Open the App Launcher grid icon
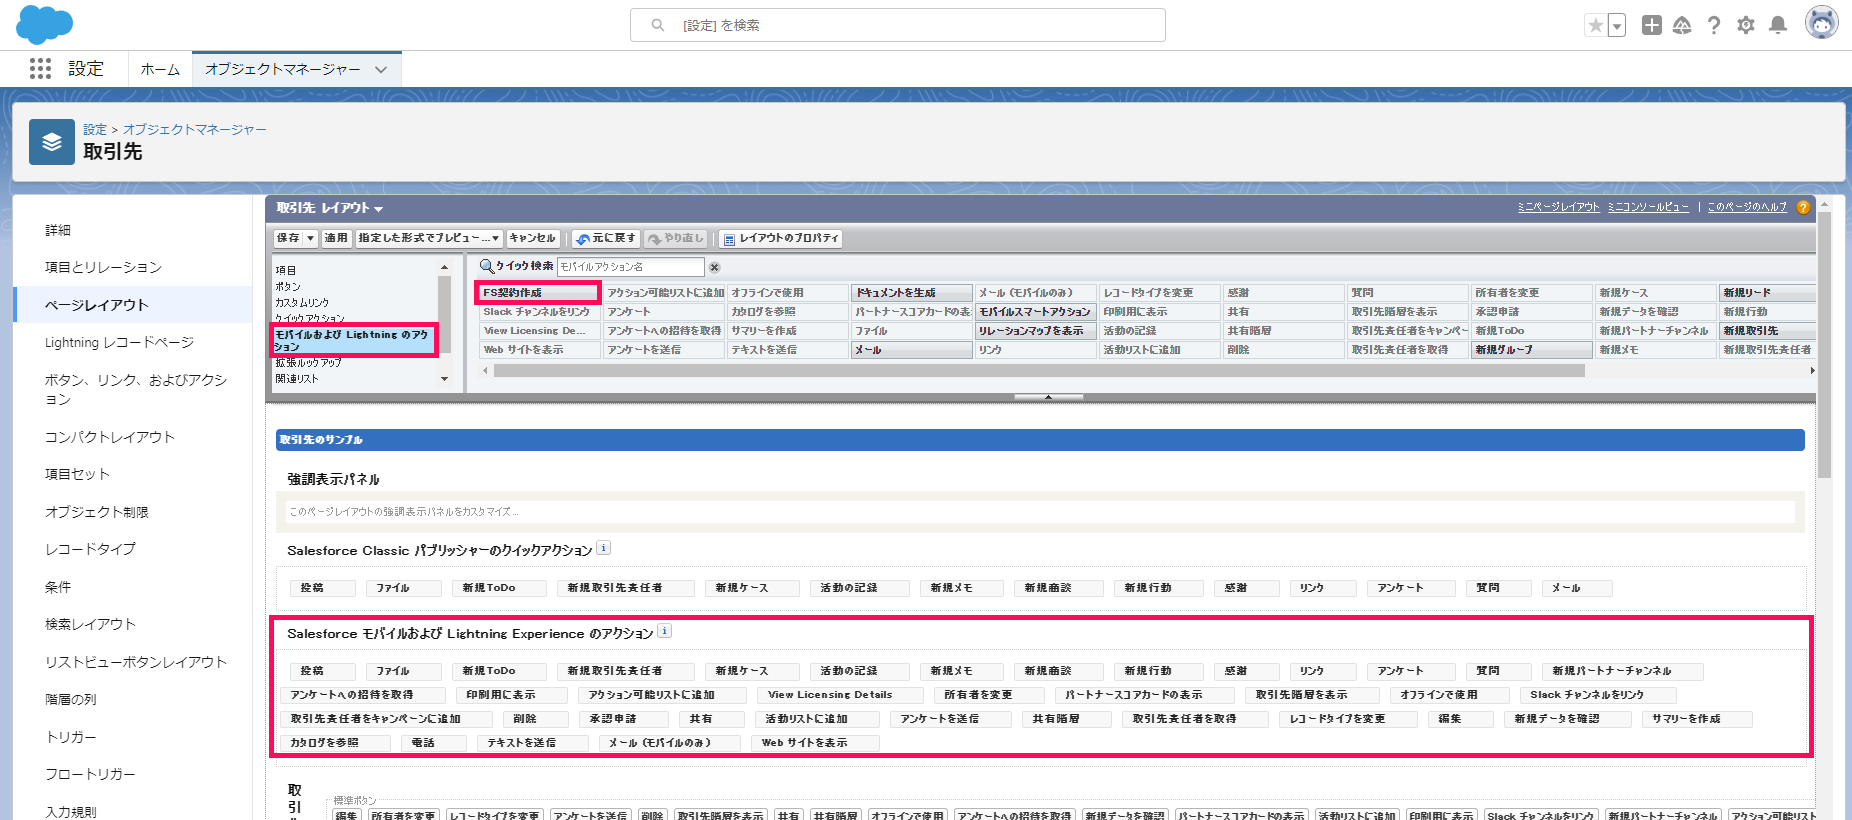This screenshot has width=1852, height=820. 40,68
